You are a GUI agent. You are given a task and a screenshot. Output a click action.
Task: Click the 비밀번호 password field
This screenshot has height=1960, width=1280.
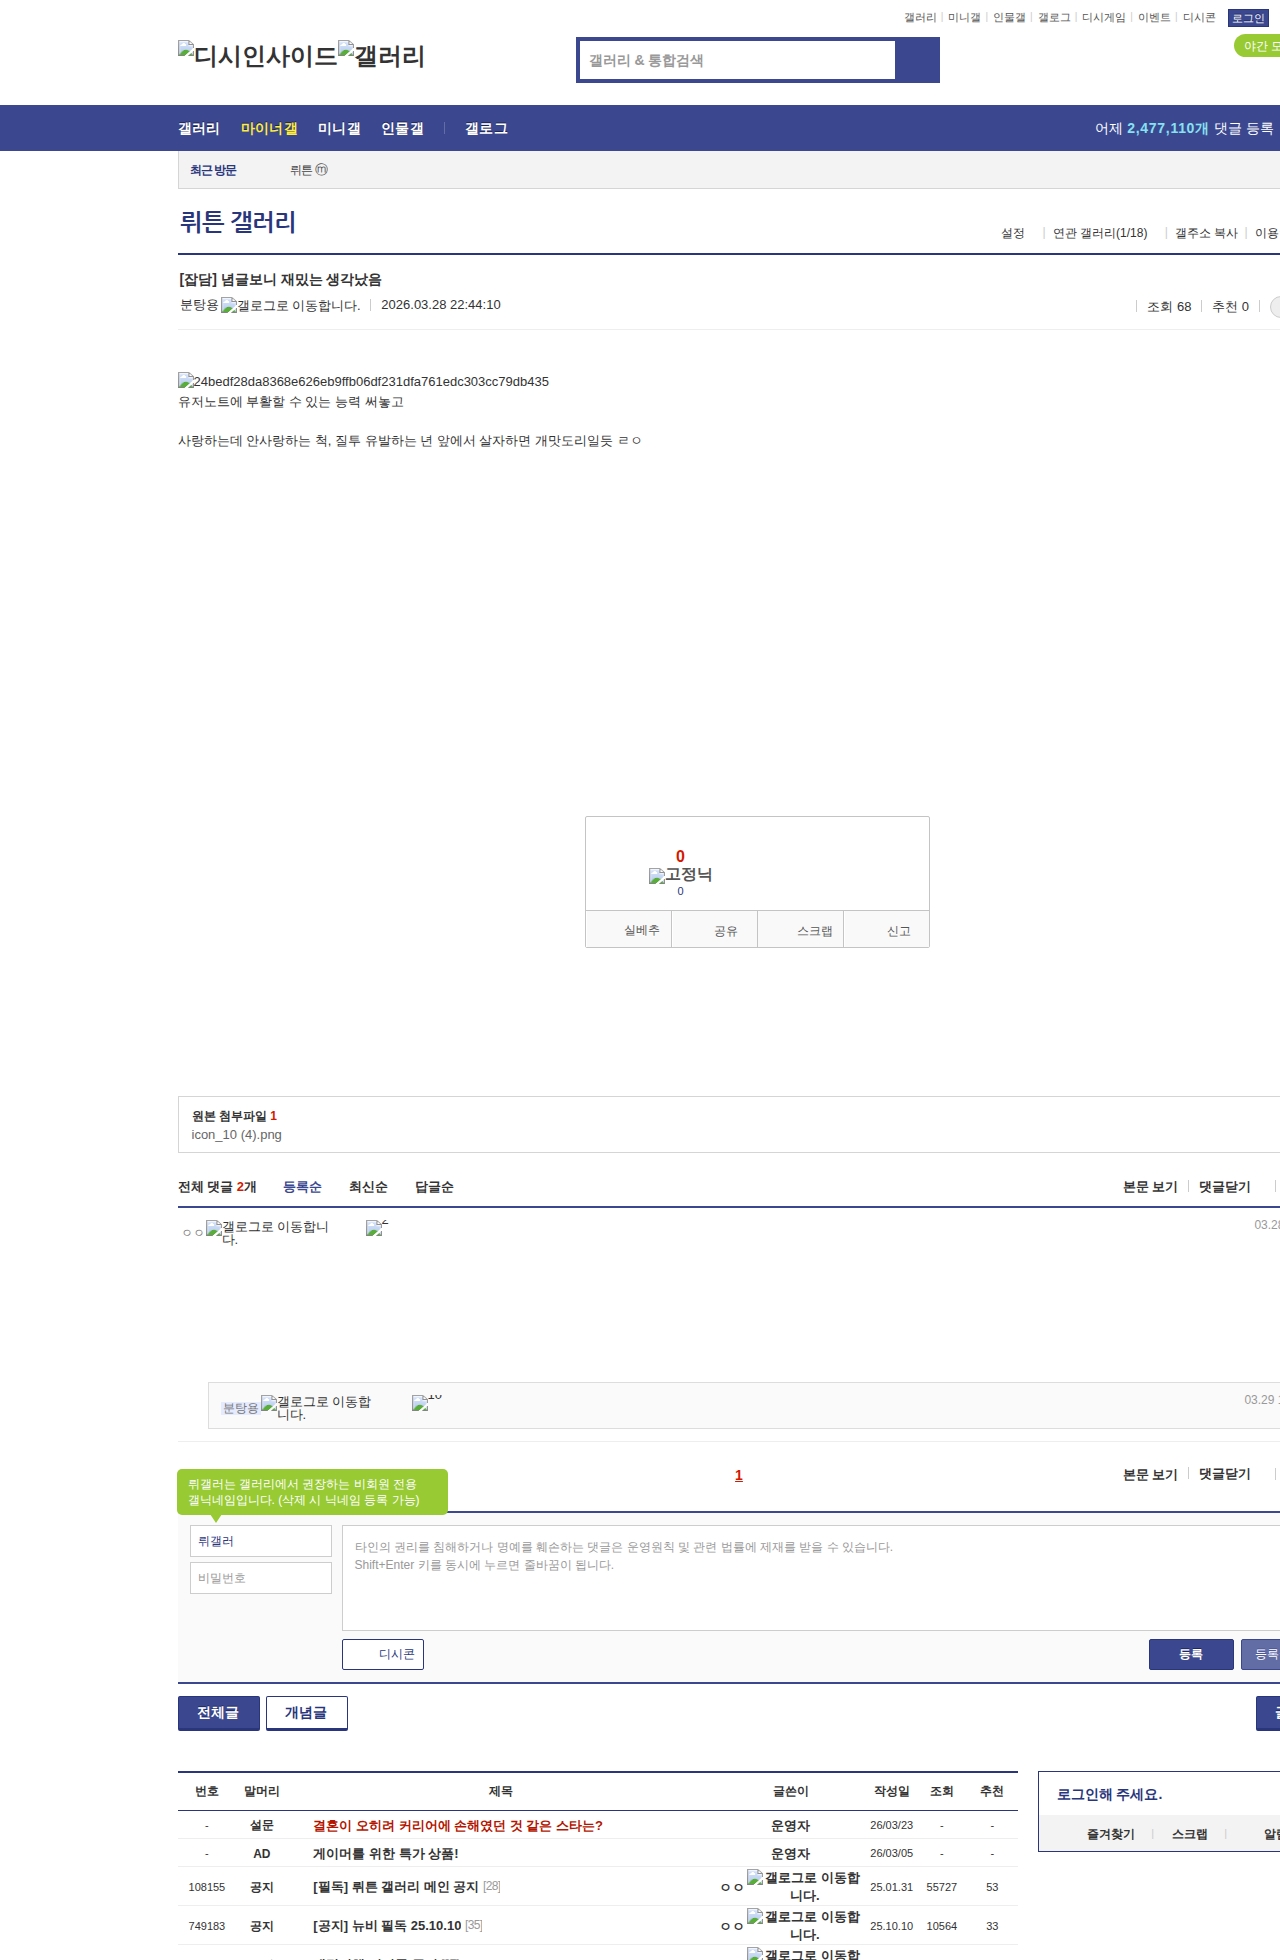[x=261, y=1578]
